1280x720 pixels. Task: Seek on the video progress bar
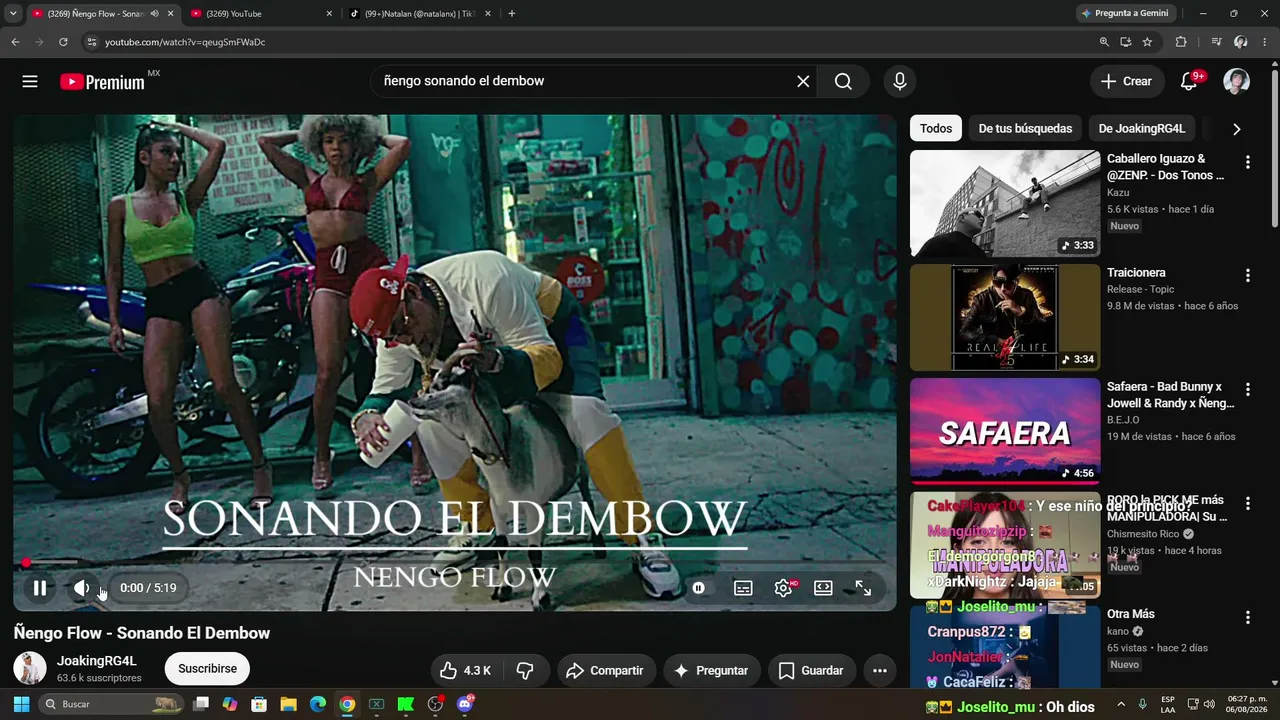[x=455, y=563]
